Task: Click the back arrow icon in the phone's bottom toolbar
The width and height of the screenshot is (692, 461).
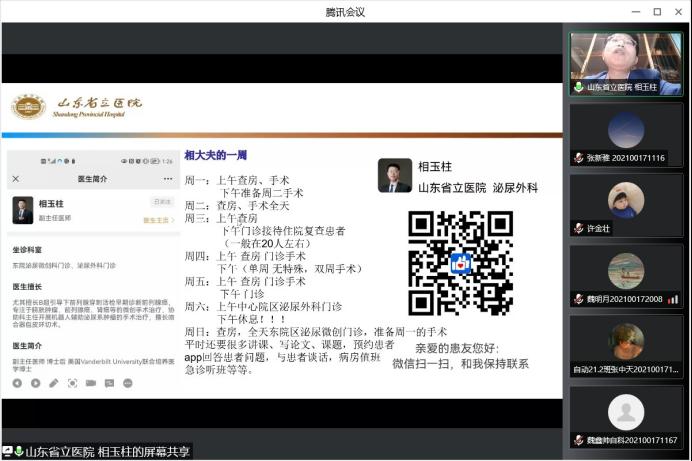Action: 17,383
